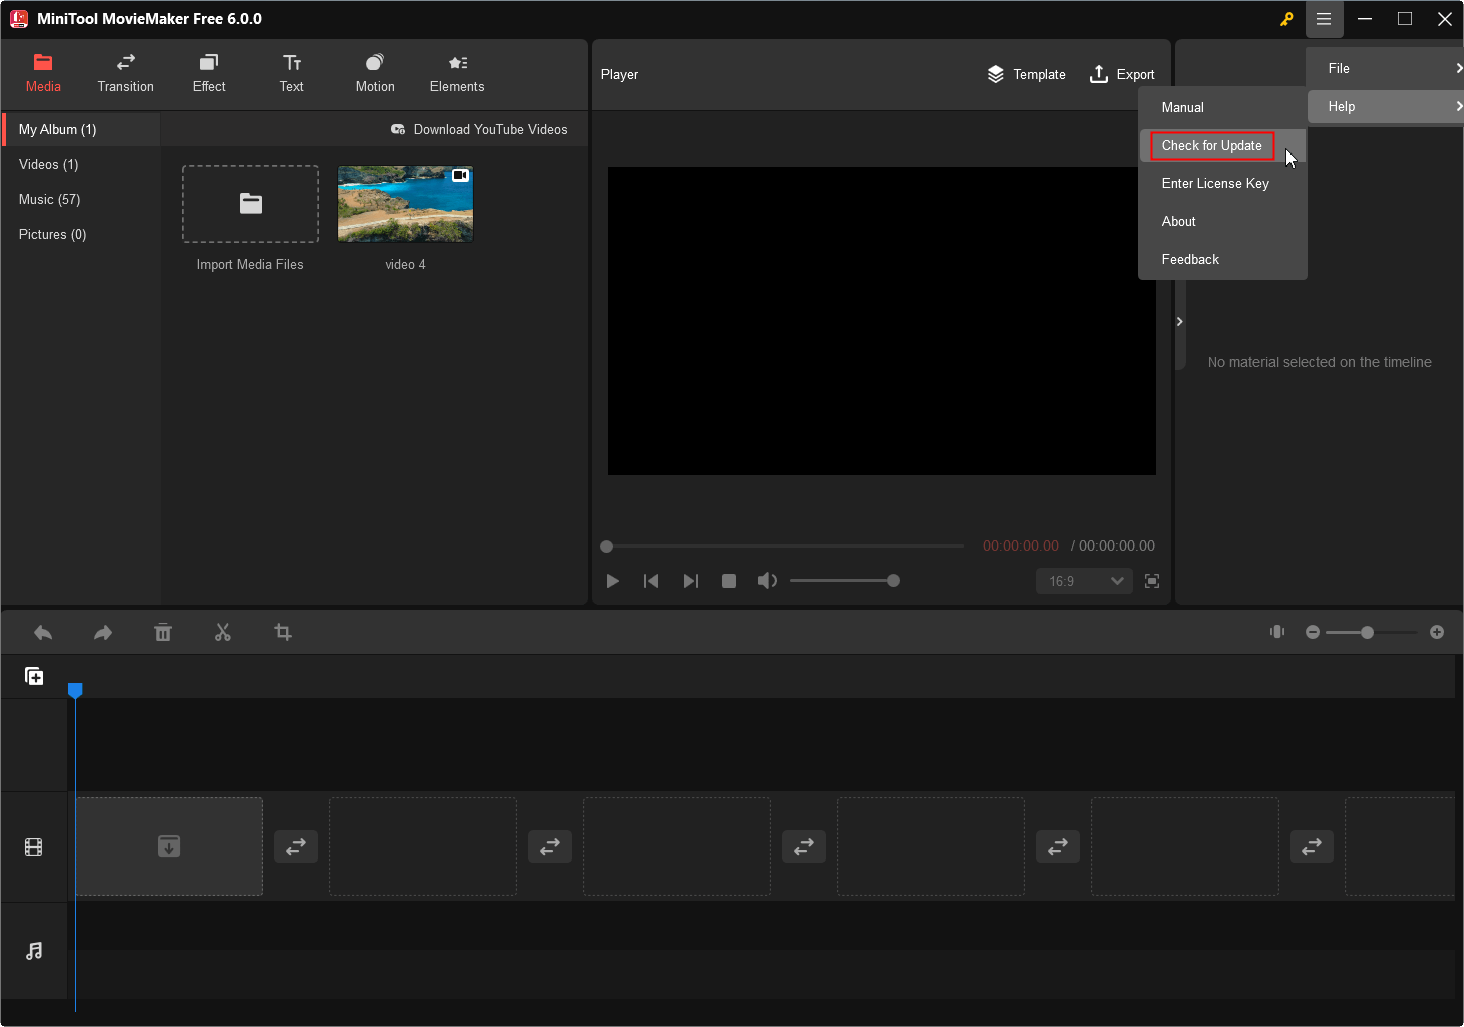Select the video 4 thumbnail
This screenshot has height=1027, width=1464.
click(x=405, y=204)
